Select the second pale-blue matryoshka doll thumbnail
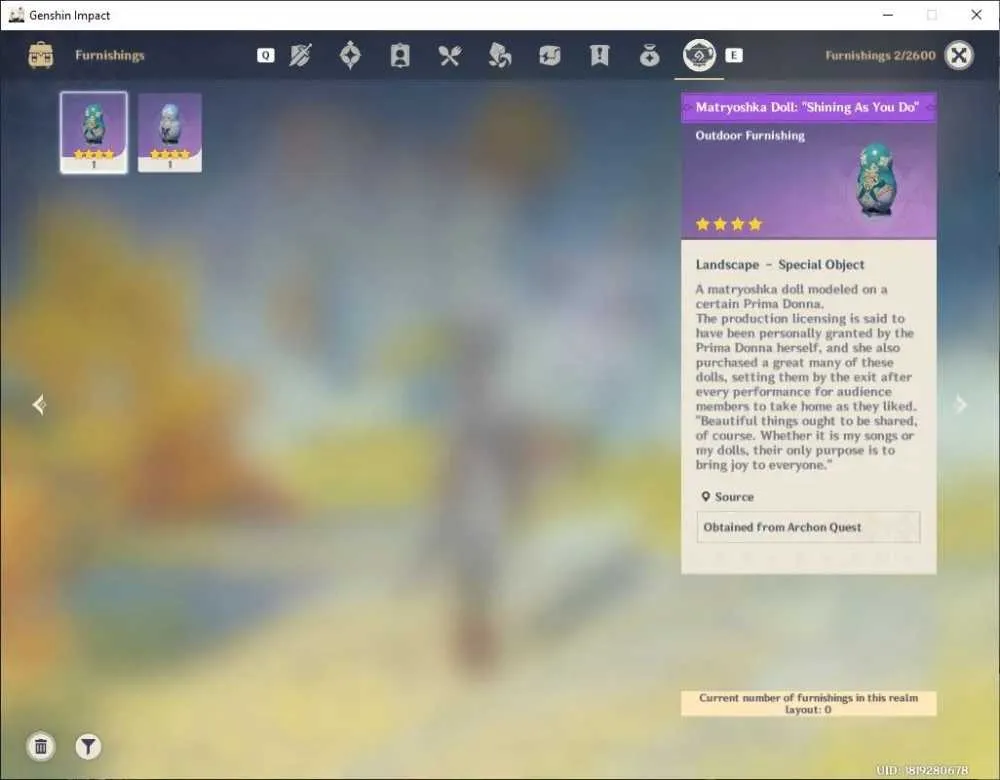Viewport: 1000px width, 780px height. click(170, 132)
